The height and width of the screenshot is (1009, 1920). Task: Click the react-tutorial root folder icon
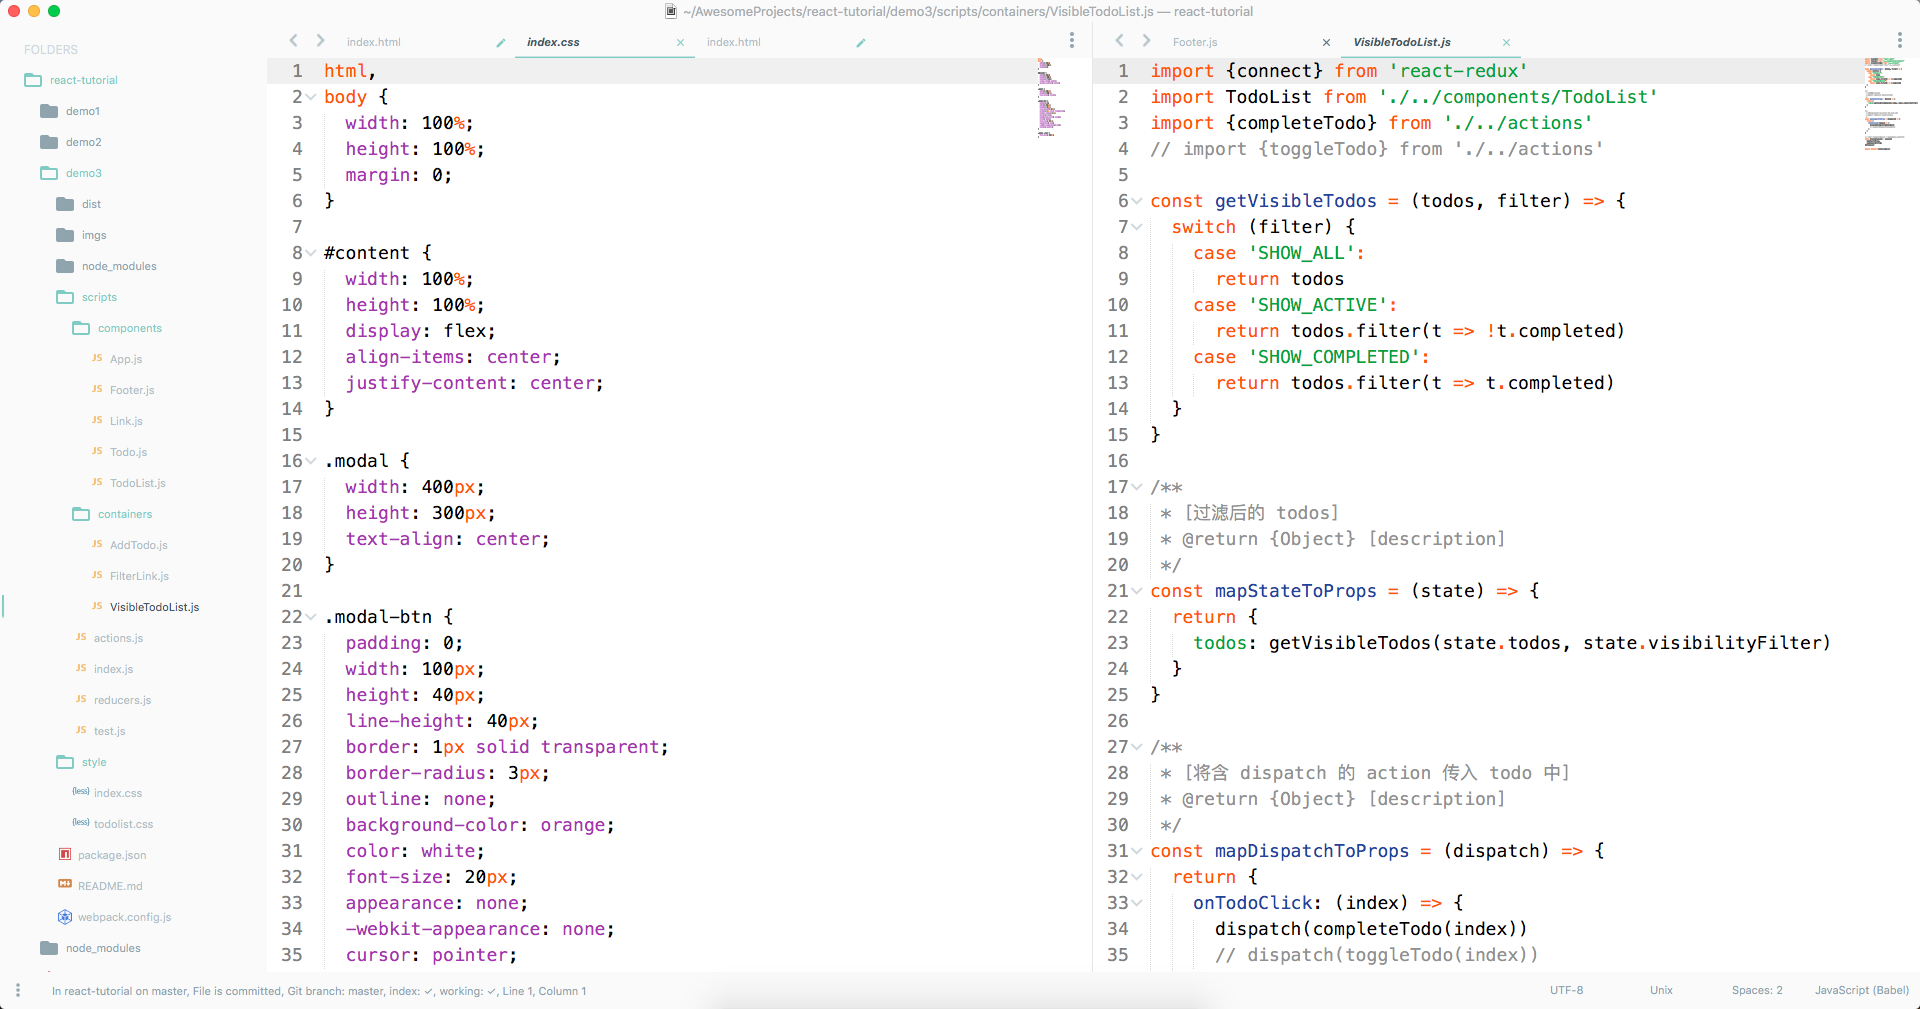(33, 80)
